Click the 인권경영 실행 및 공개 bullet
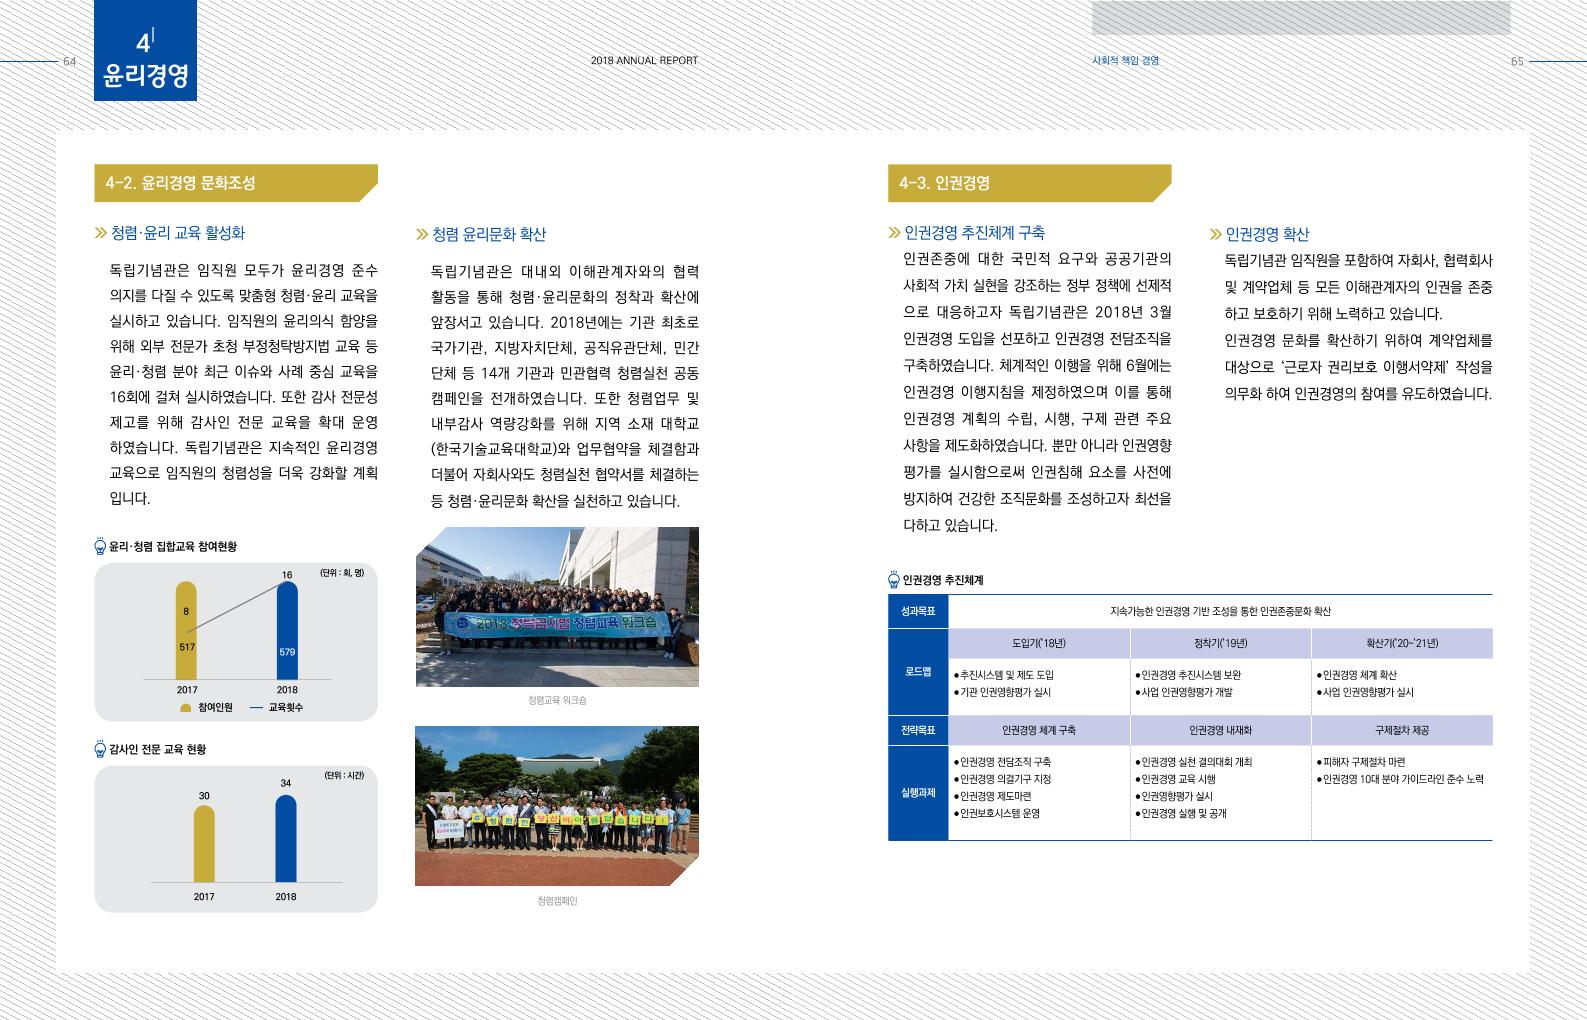The image size is (1587, 1020). point(1181,813)
